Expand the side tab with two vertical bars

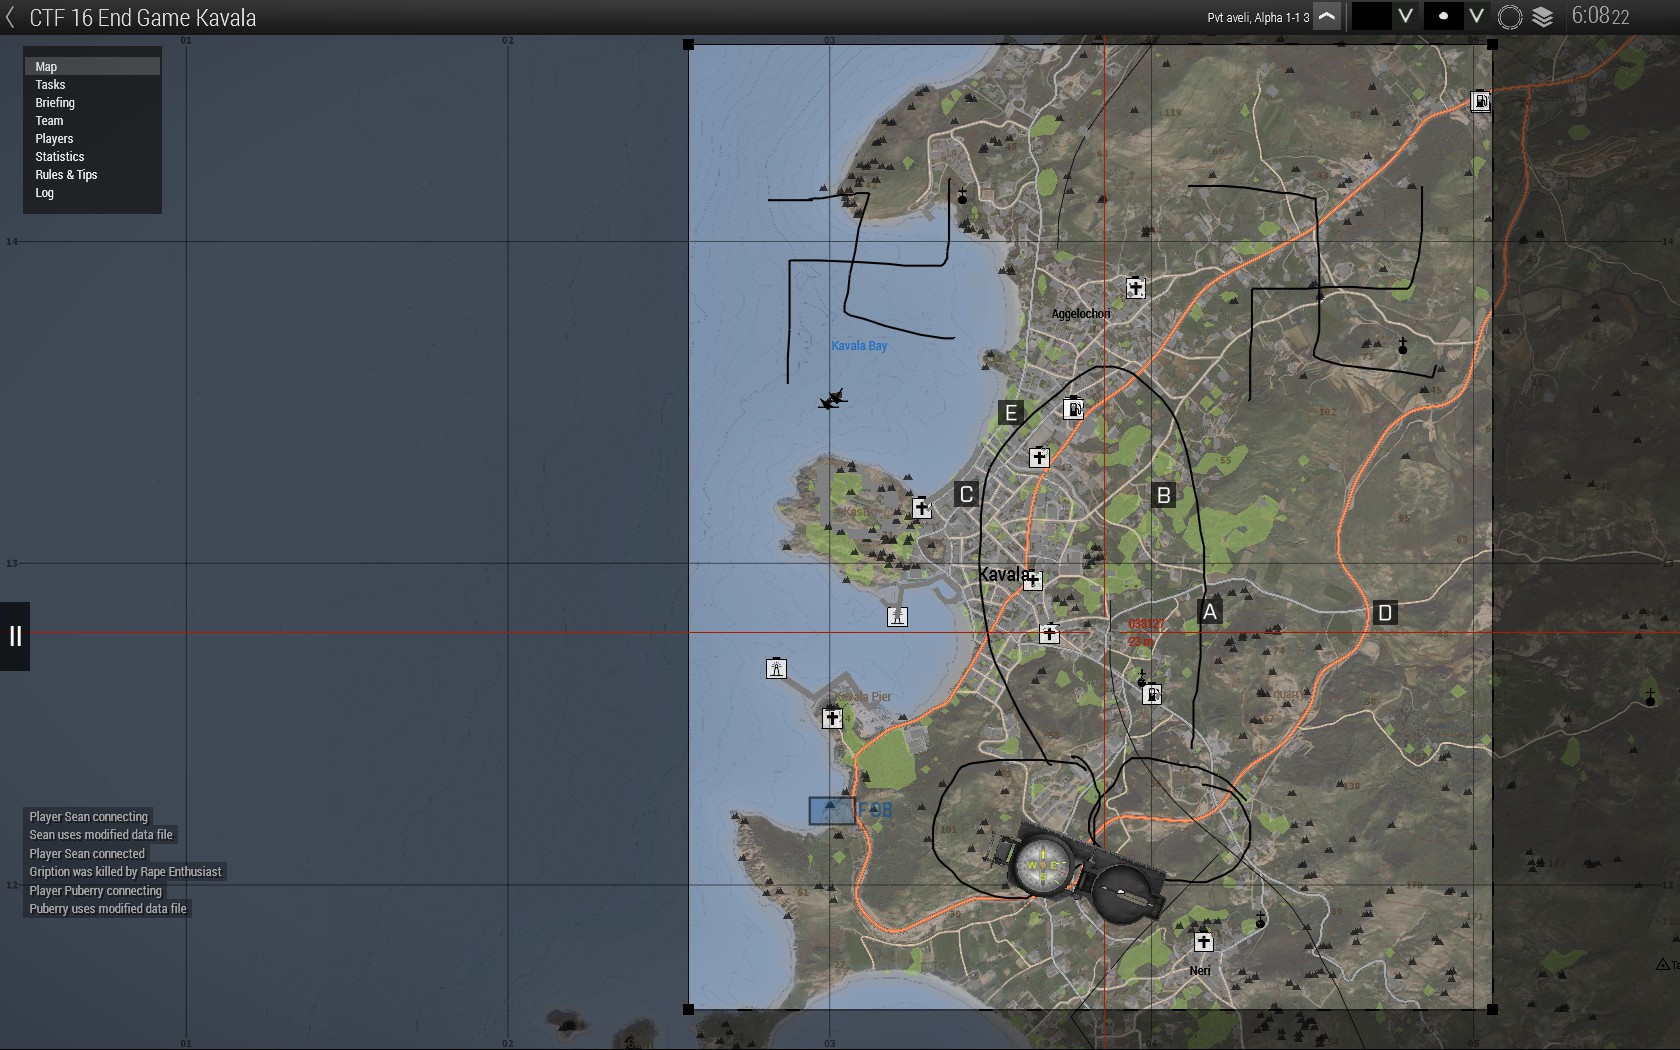point(15,636)
